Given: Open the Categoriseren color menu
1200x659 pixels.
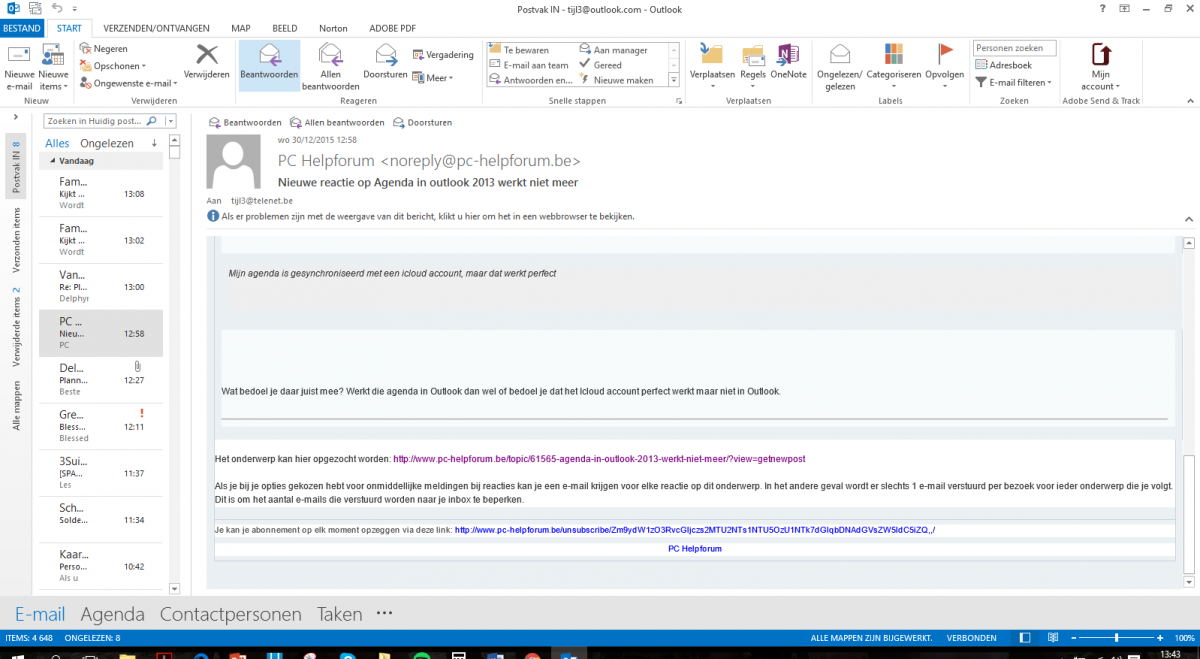Looking at the screenshot, I should click(x=893, y=65).
